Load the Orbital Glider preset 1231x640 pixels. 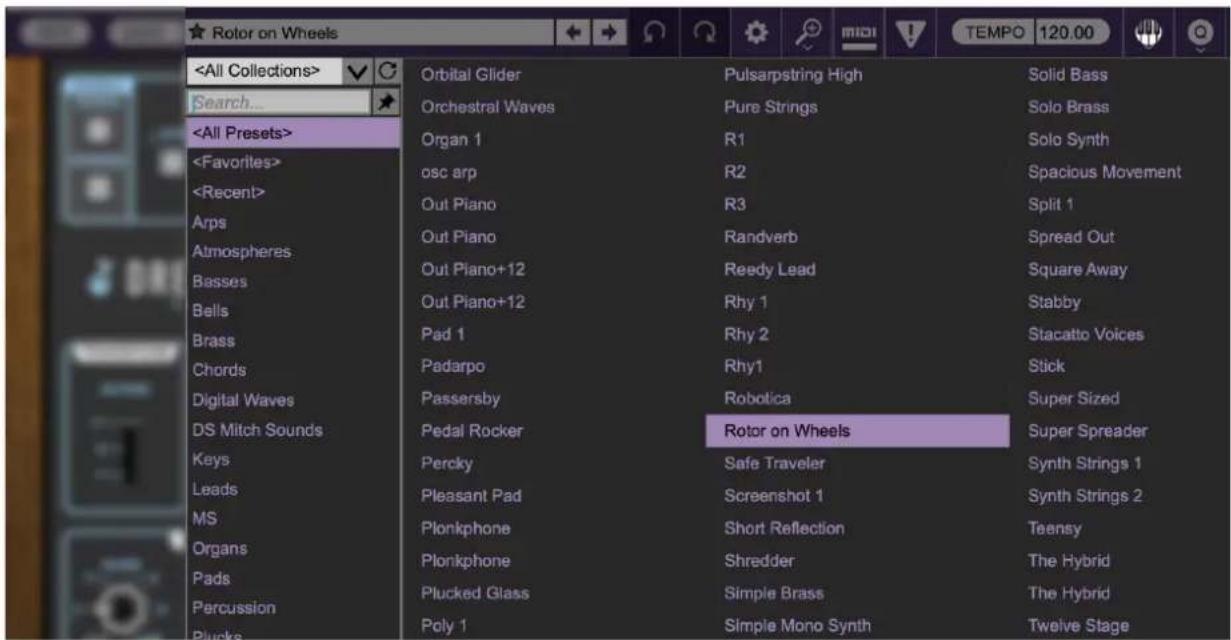tap(471, 75)
